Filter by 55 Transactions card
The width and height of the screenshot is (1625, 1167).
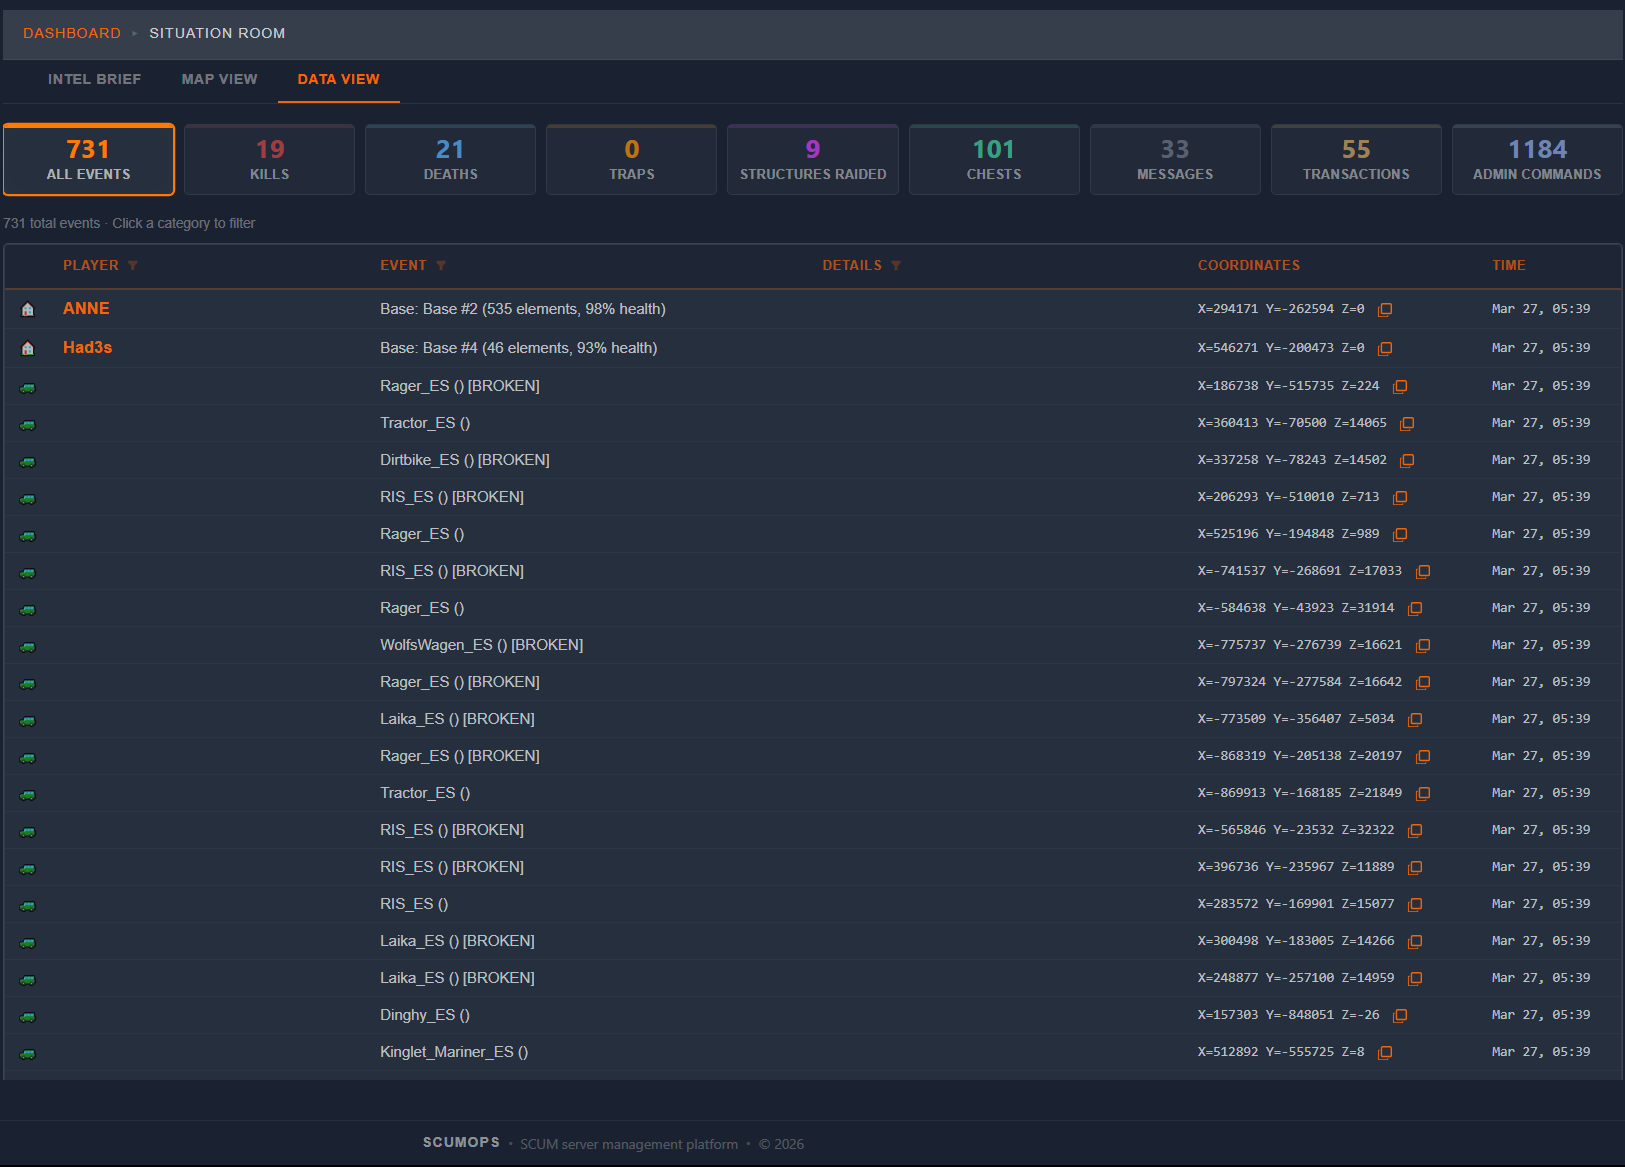click(1356, 159)
